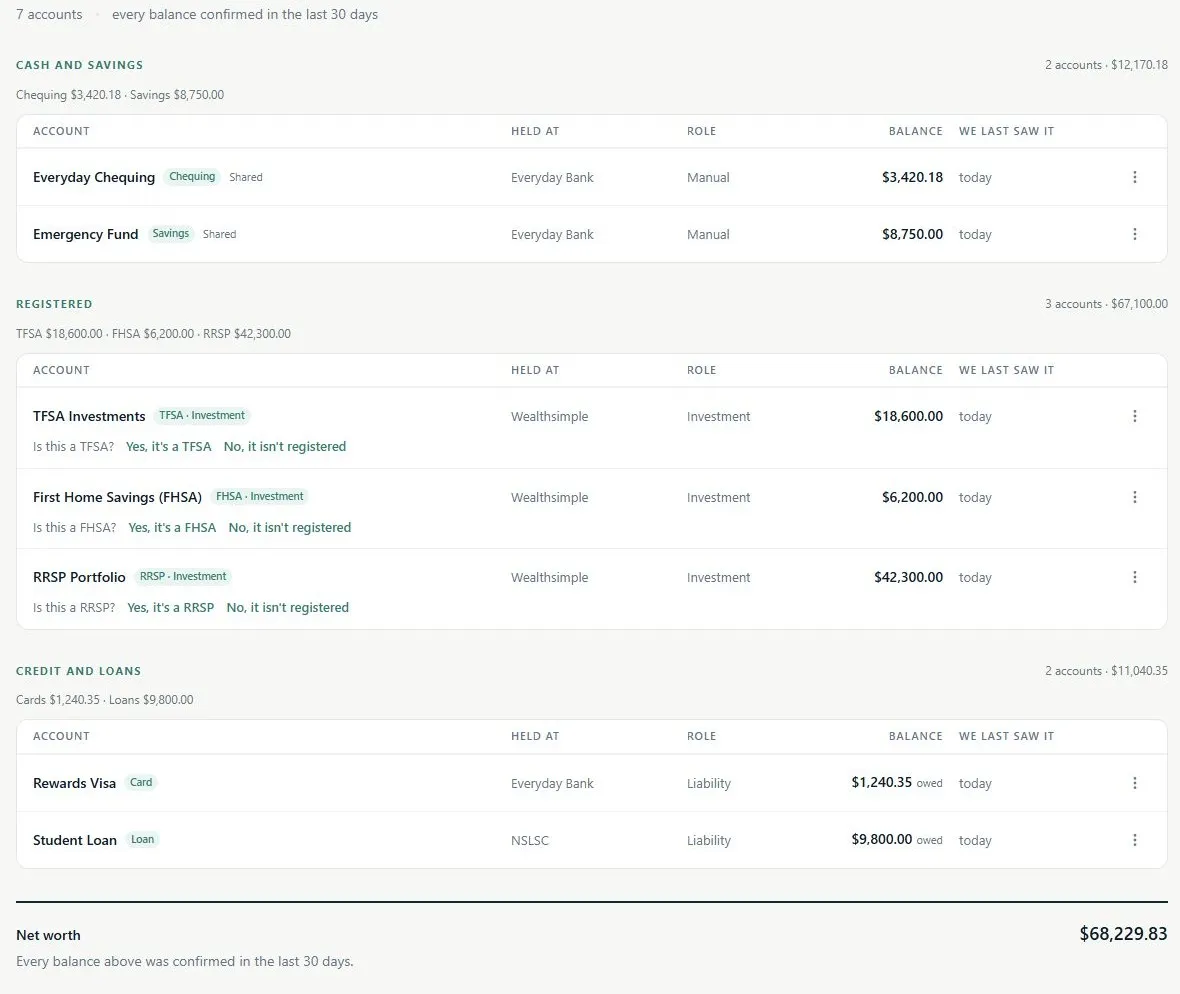Choose "No, it isn't registered" for First Home Savings
Image resolution: width=1180 pixels, height=994 pixels.
290,527
